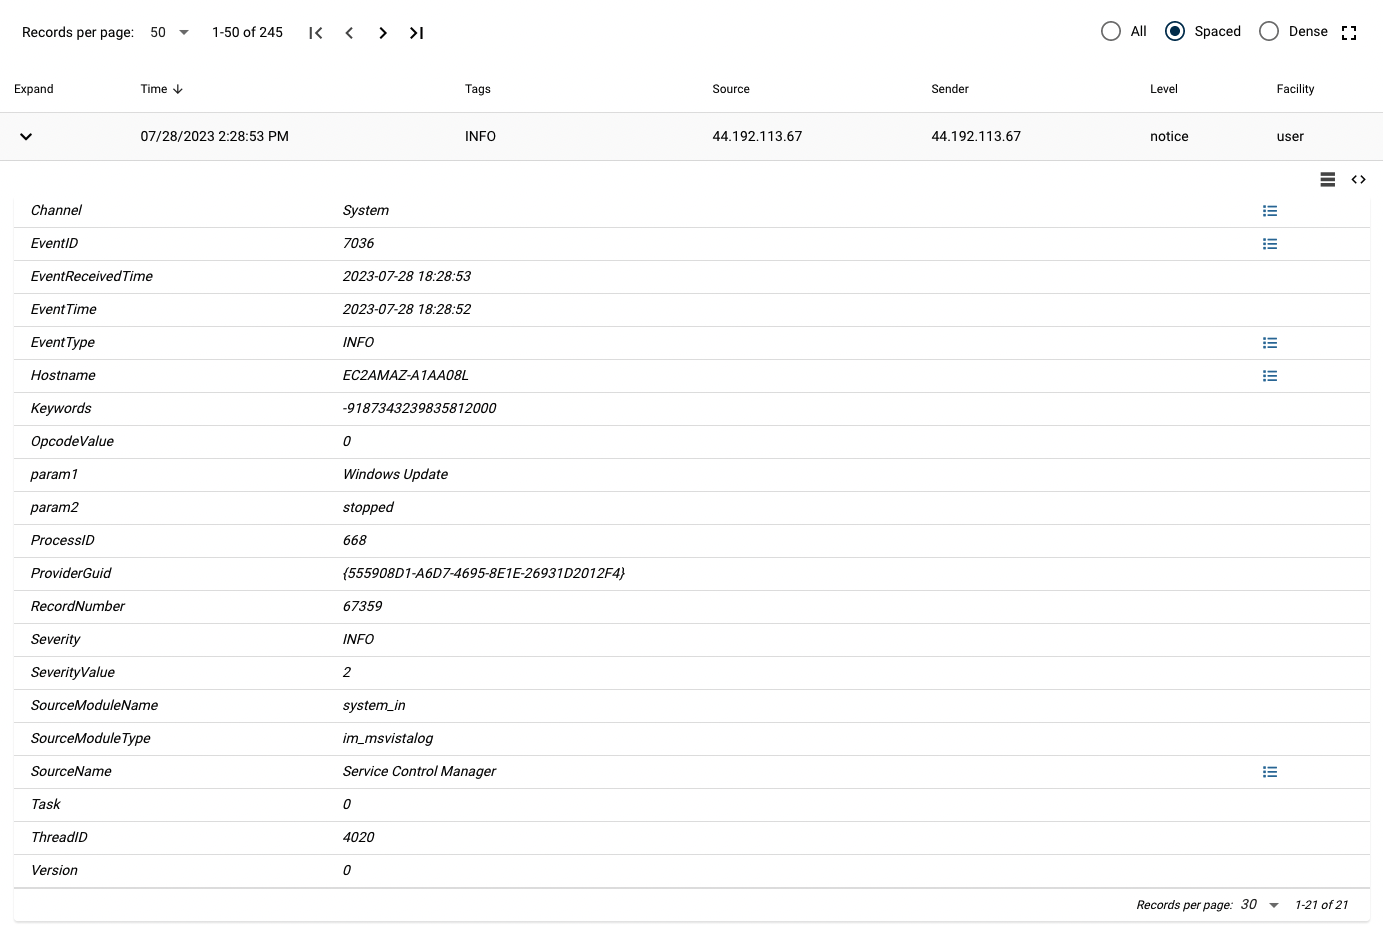This screenshot has width=1383, height=926.
Task: Click the ProviderGuid value
Action: (484, 573)
